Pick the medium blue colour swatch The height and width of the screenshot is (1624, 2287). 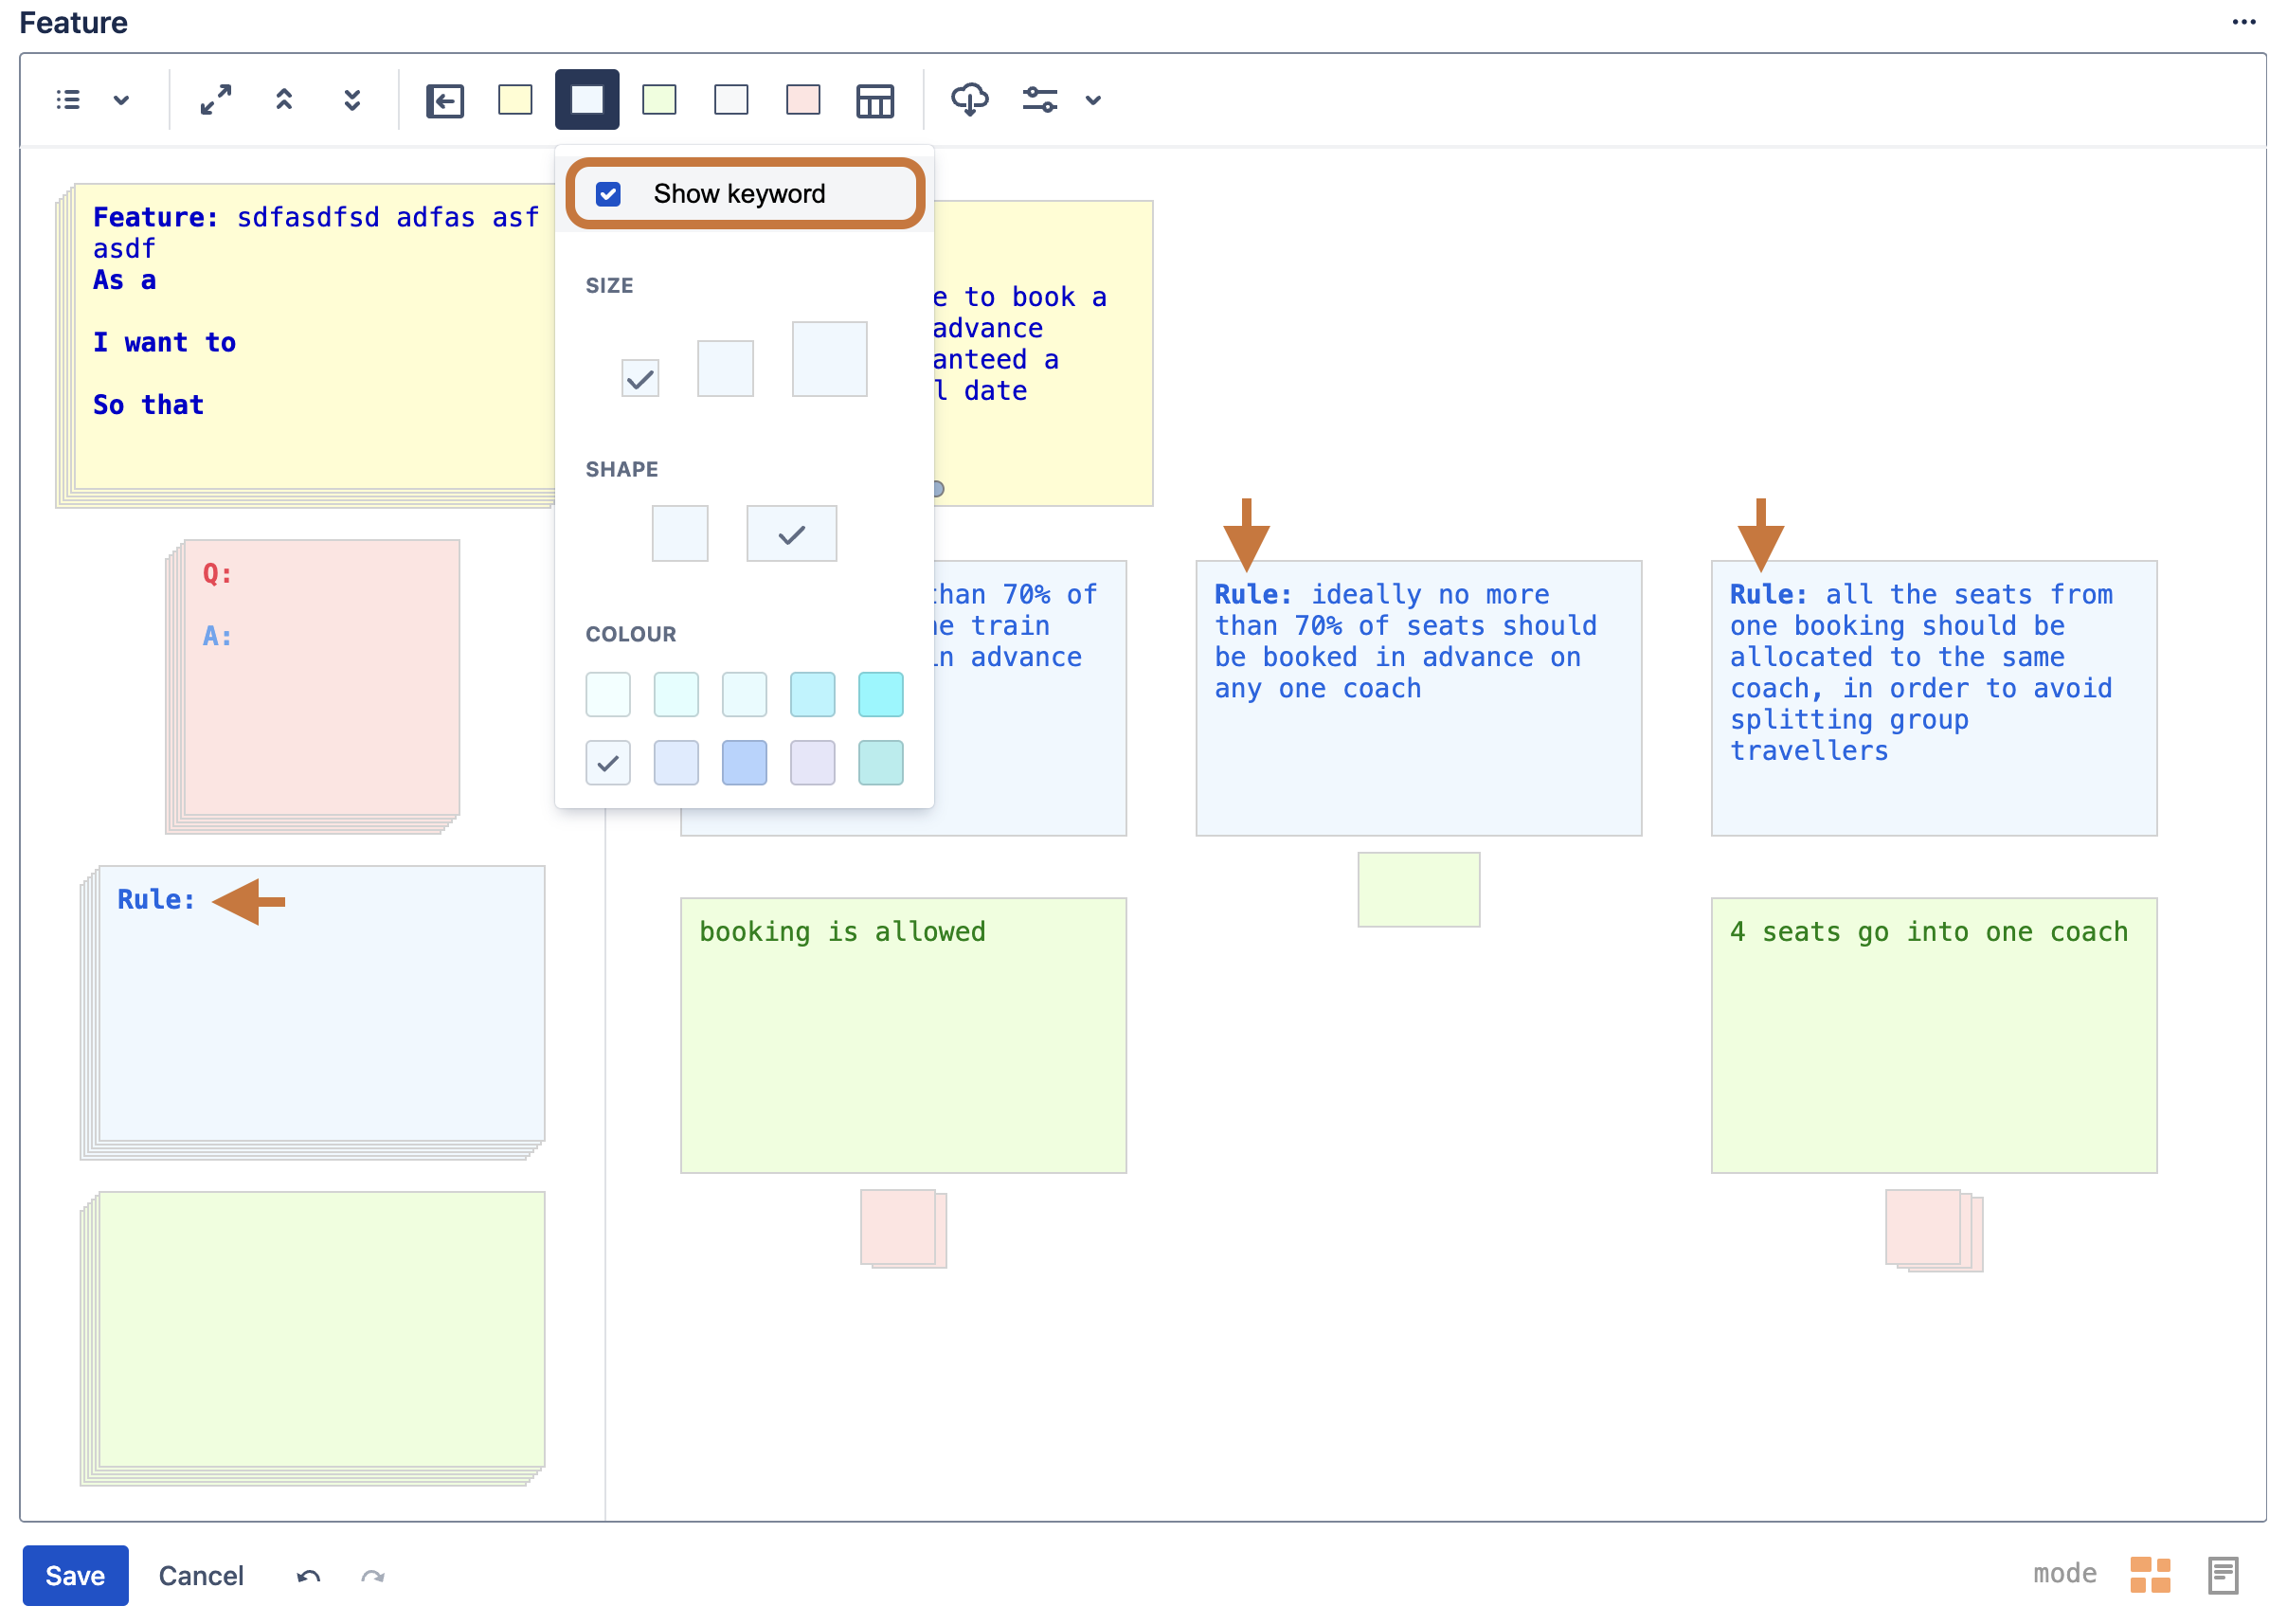coord(744,763)
